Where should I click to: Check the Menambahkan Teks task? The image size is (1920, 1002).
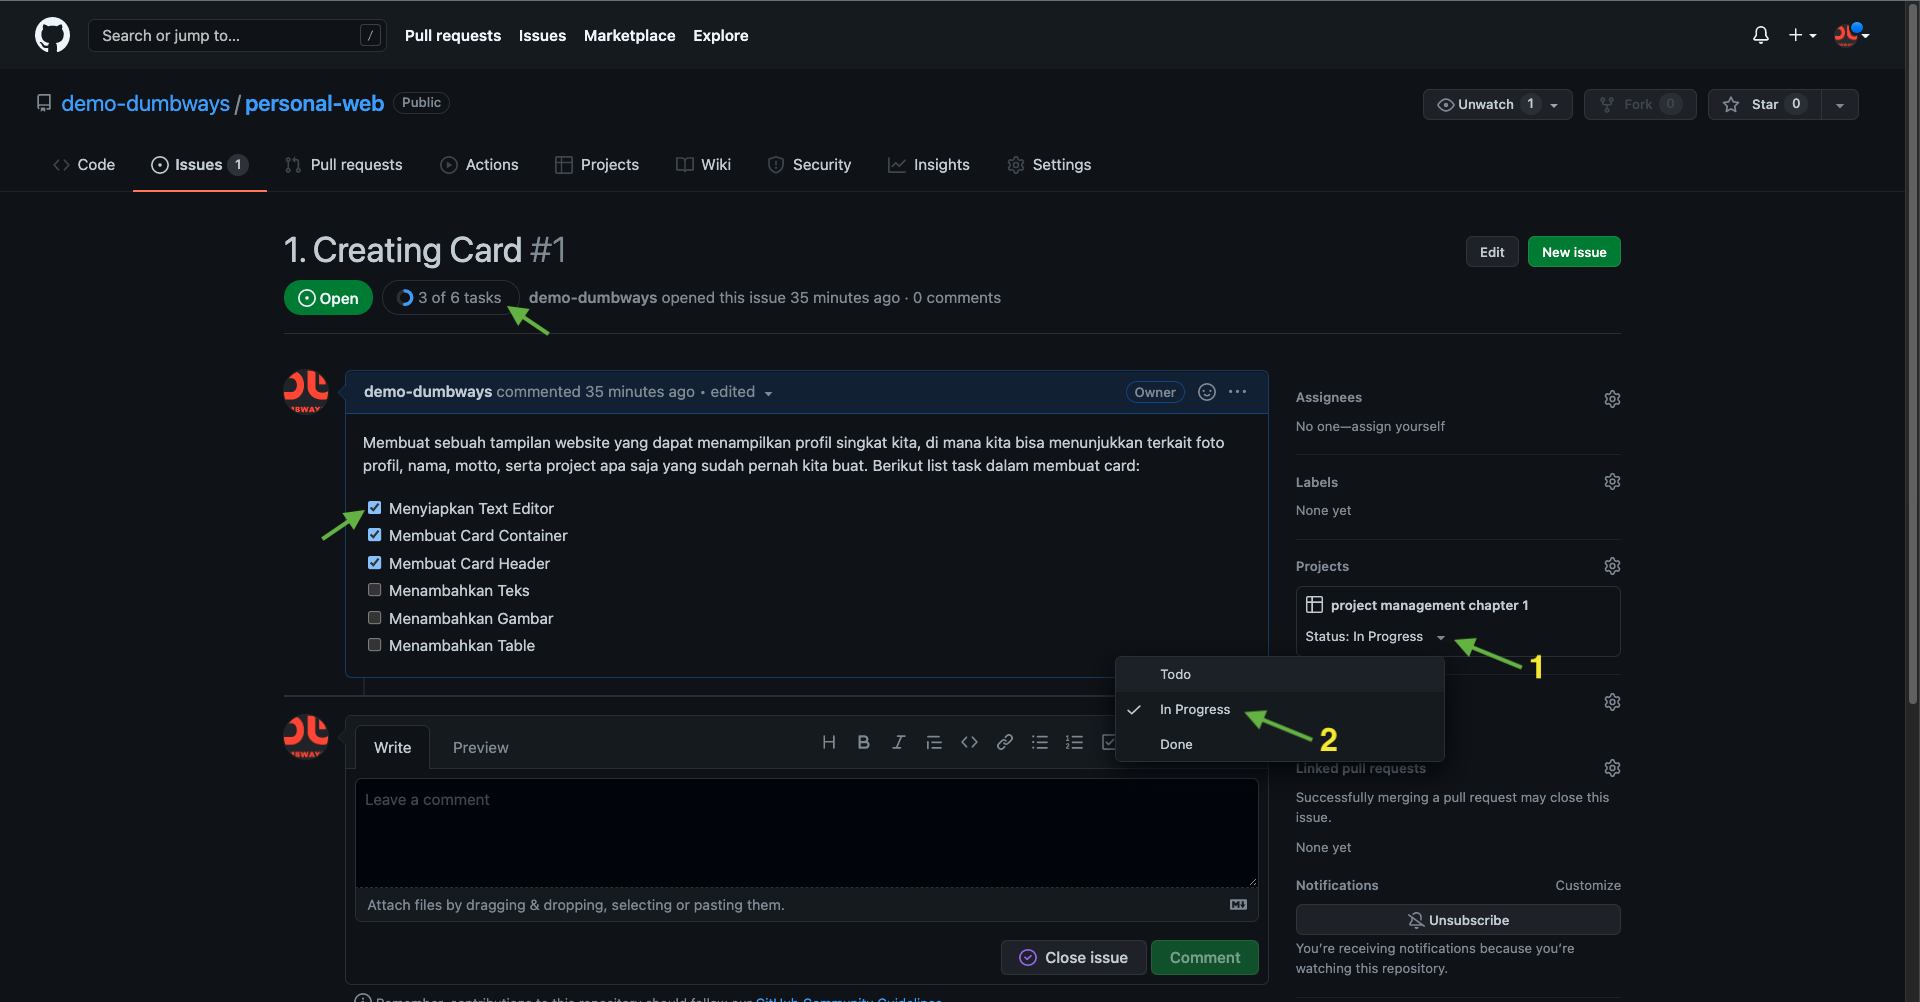[375, 590]
